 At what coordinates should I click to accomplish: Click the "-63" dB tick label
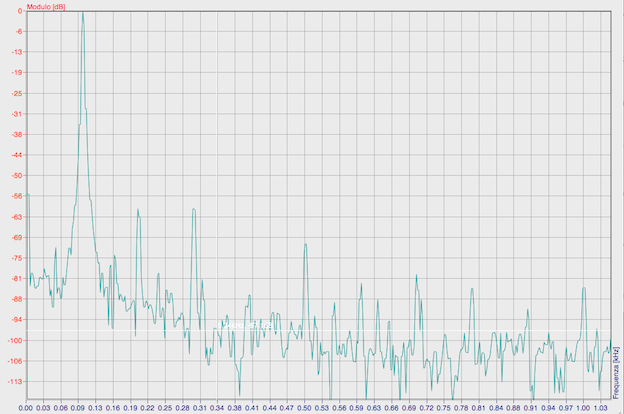18,217
